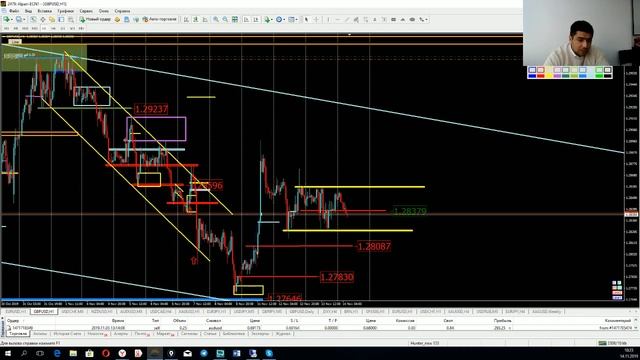This screenshot has width=640, height=360.
Task: Click the periods clock icon
Action: pos(279,20)
